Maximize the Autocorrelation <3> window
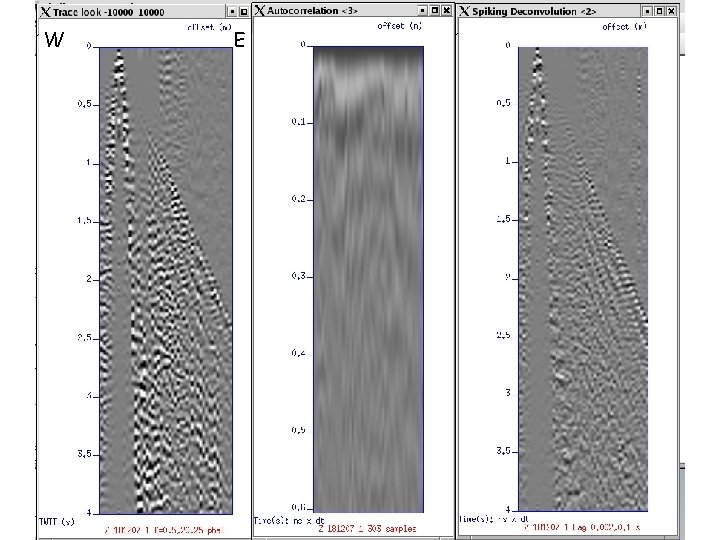This screenshot has height=540, width=720. click(435, 11)
